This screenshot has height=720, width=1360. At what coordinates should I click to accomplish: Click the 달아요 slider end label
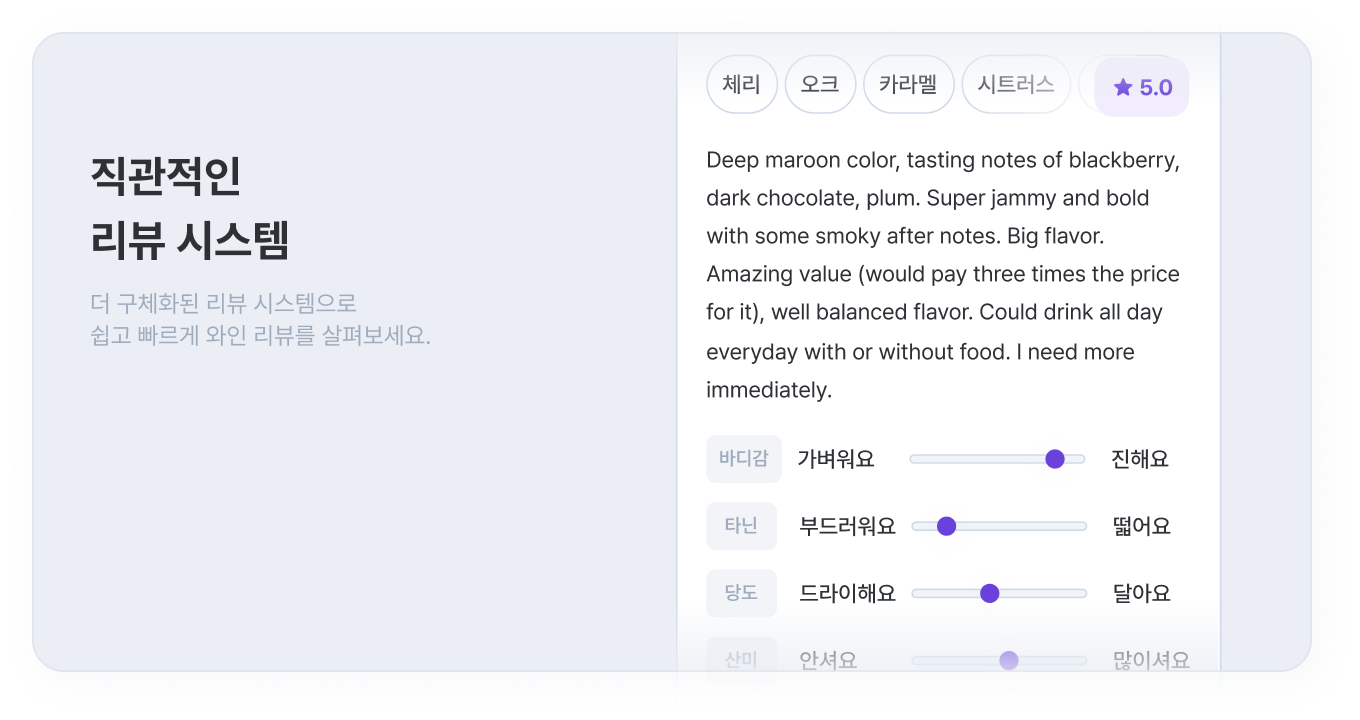click(x=1141, y=593)
